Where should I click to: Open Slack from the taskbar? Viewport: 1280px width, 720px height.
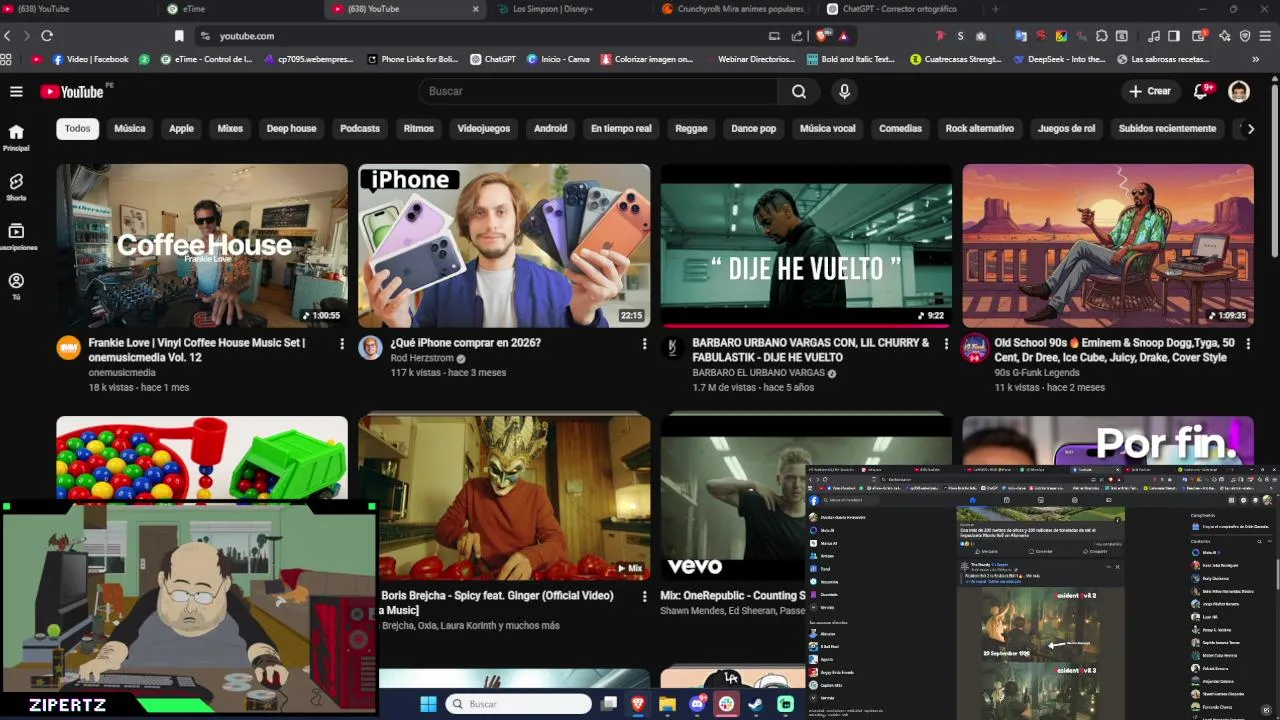click(727, 704)
